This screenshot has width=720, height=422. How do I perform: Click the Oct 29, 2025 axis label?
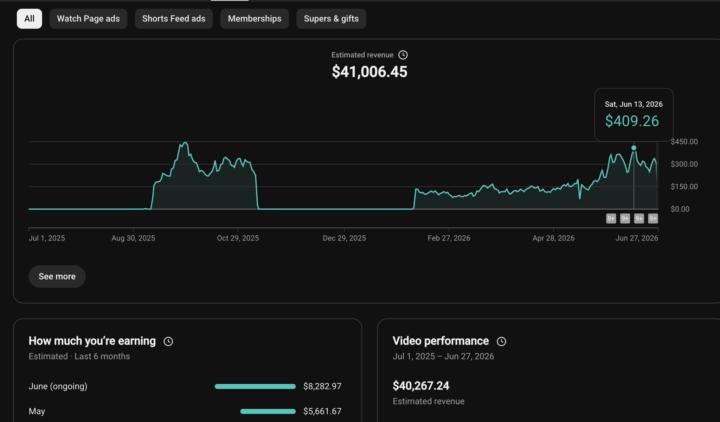pyautogui.click(x=238, y=238)
